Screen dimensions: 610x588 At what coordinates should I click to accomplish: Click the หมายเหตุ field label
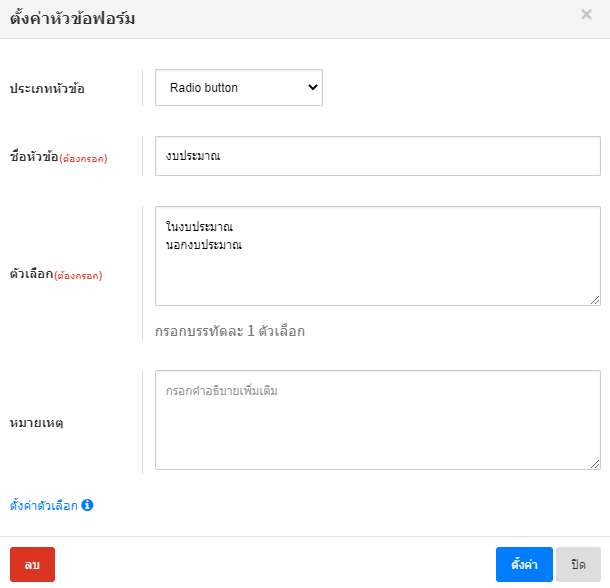[x=37, y=423]
